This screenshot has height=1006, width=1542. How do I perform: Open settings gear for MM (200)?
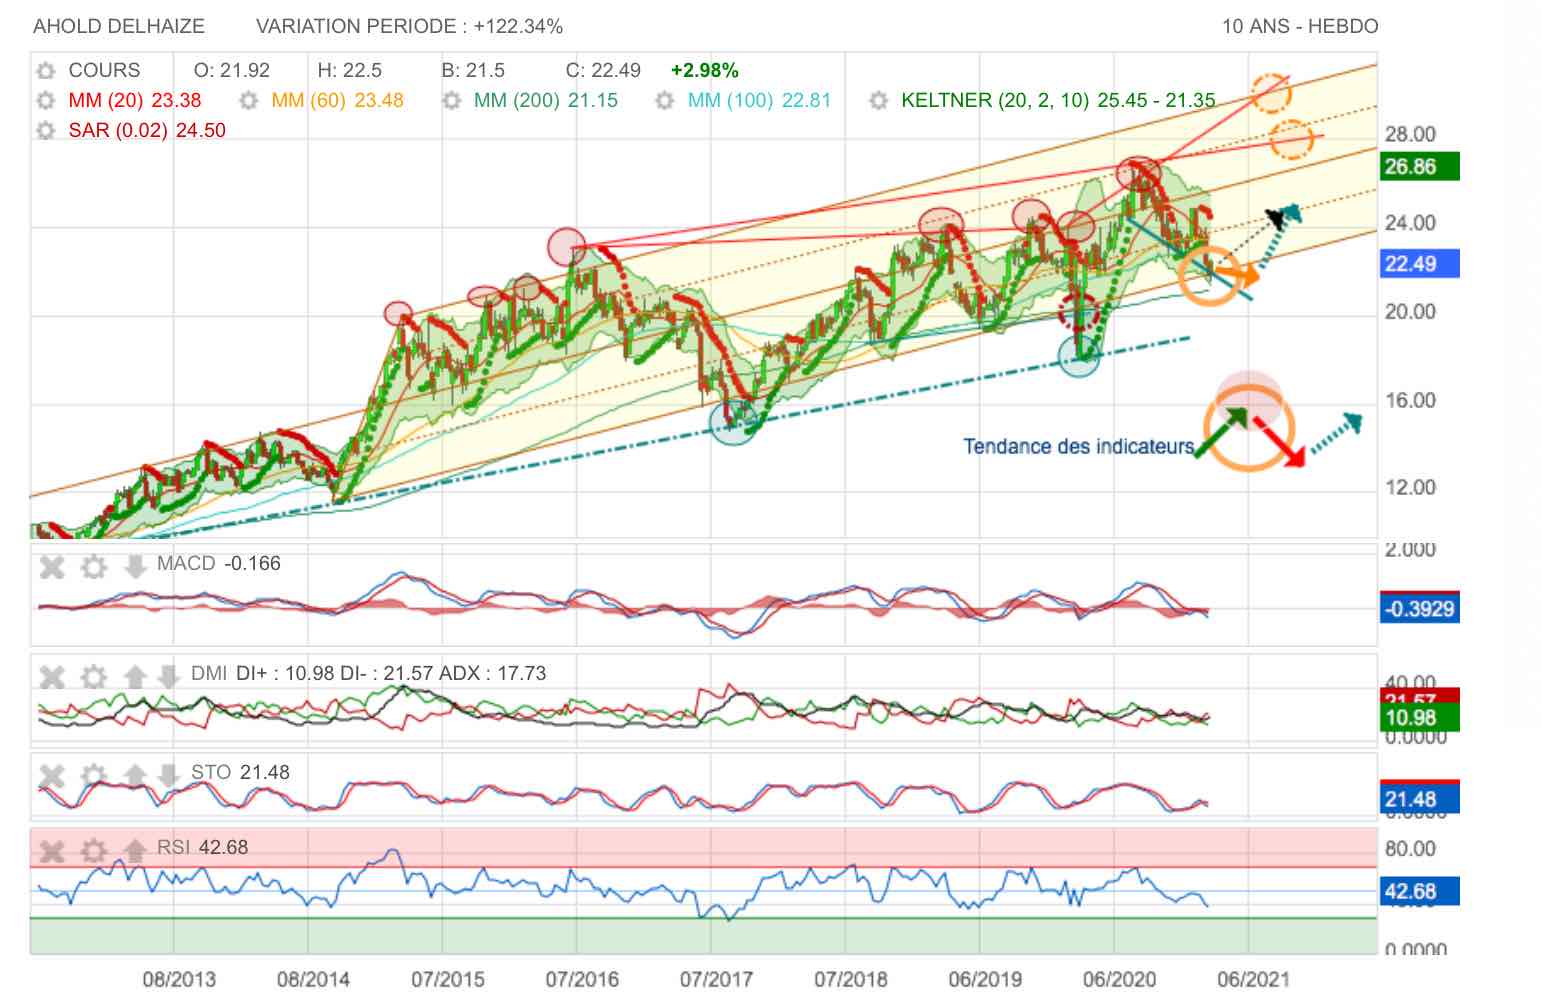[451, 101]
